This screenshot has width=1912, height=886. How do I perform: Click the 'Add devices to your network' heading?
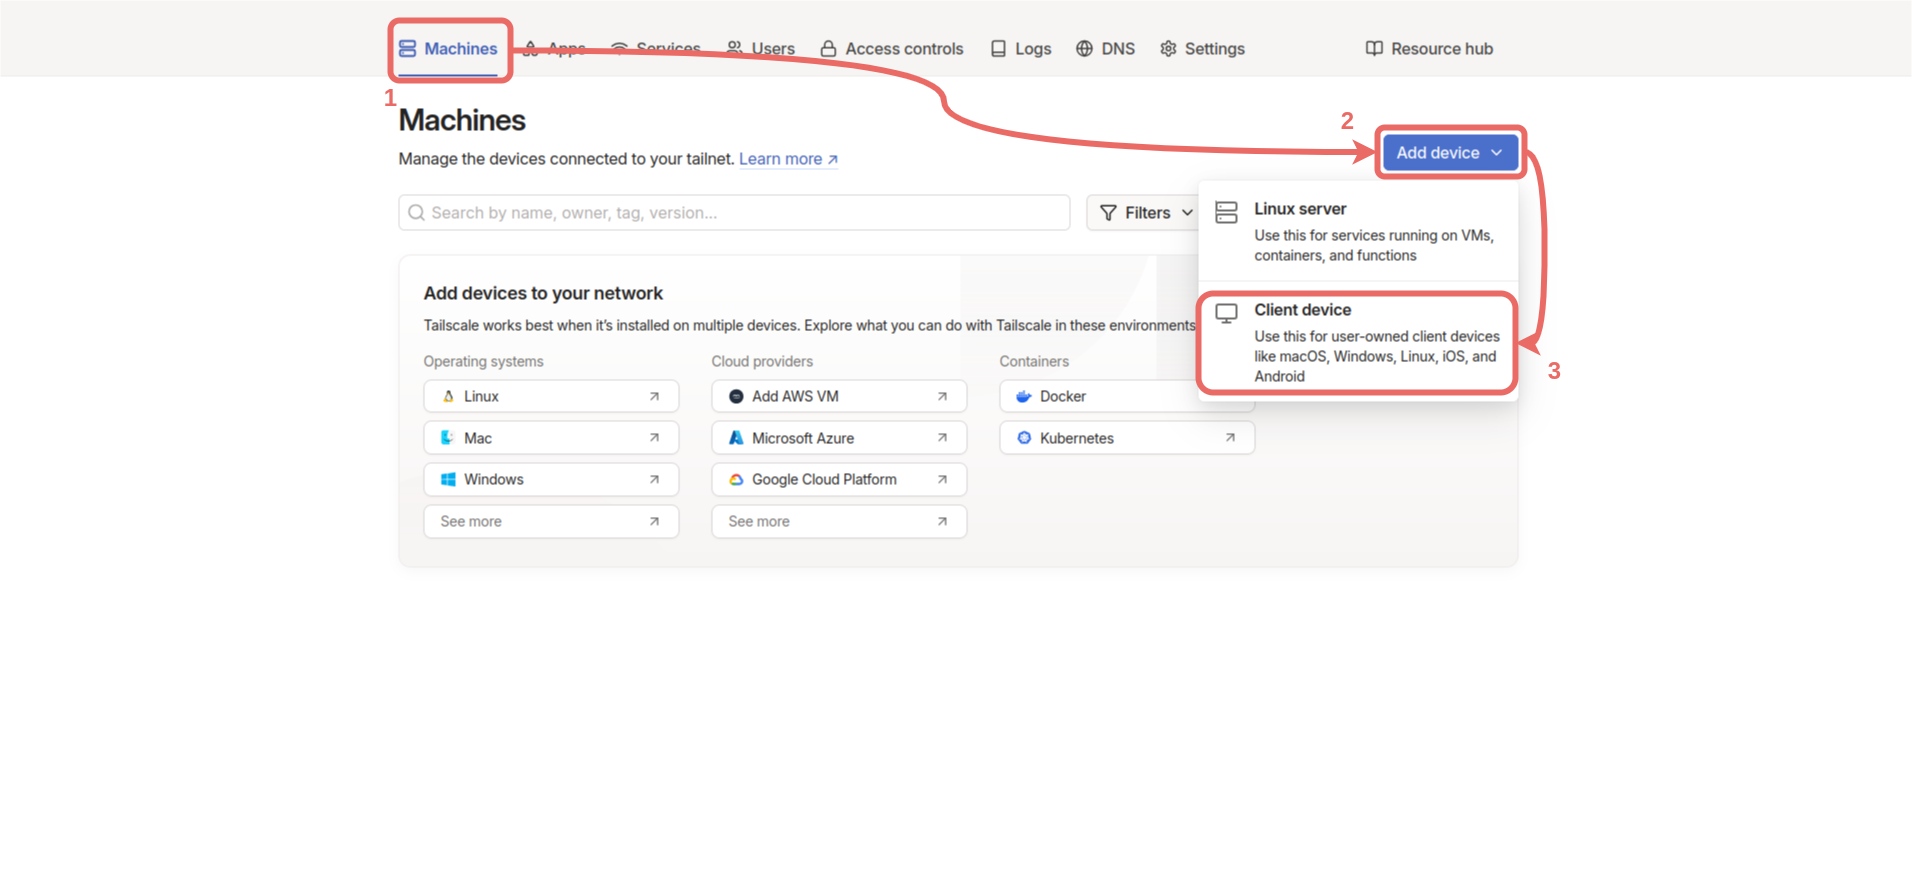click(x=543, y=294)
